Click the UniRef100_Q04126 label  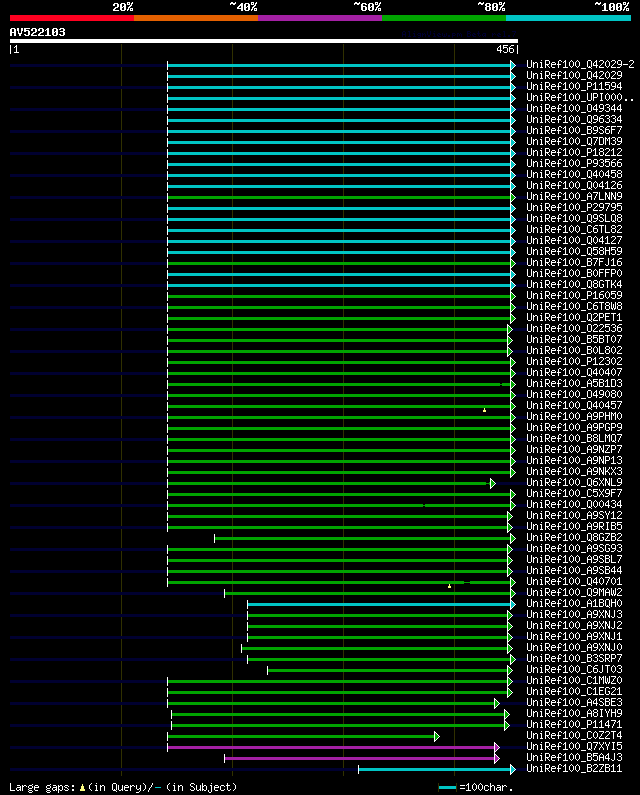click(x=574, y=186)
